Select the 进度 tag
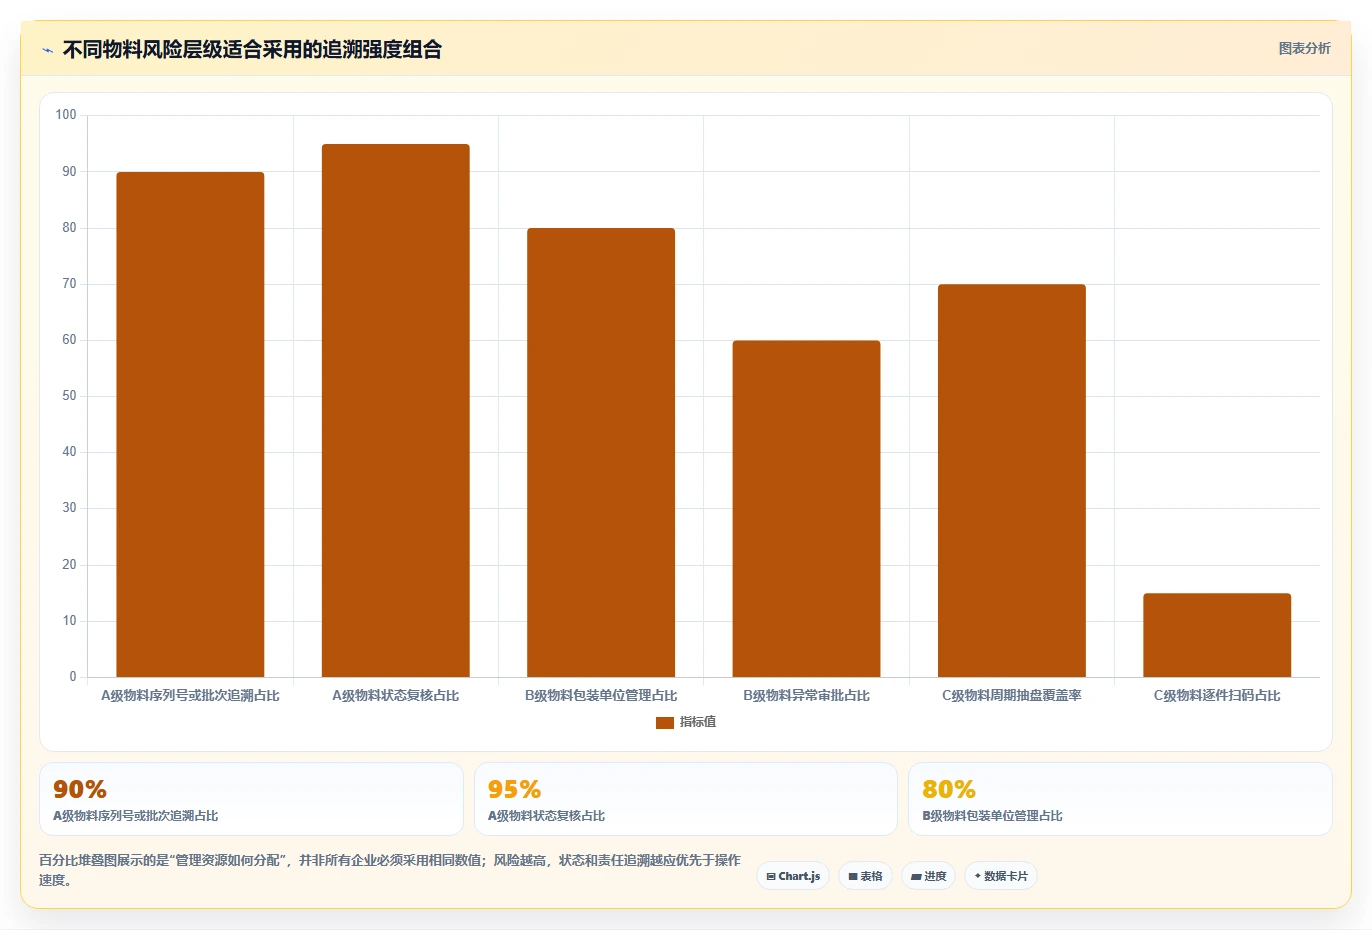This screenshot has width=1372, height=930. tap(928, 876)
